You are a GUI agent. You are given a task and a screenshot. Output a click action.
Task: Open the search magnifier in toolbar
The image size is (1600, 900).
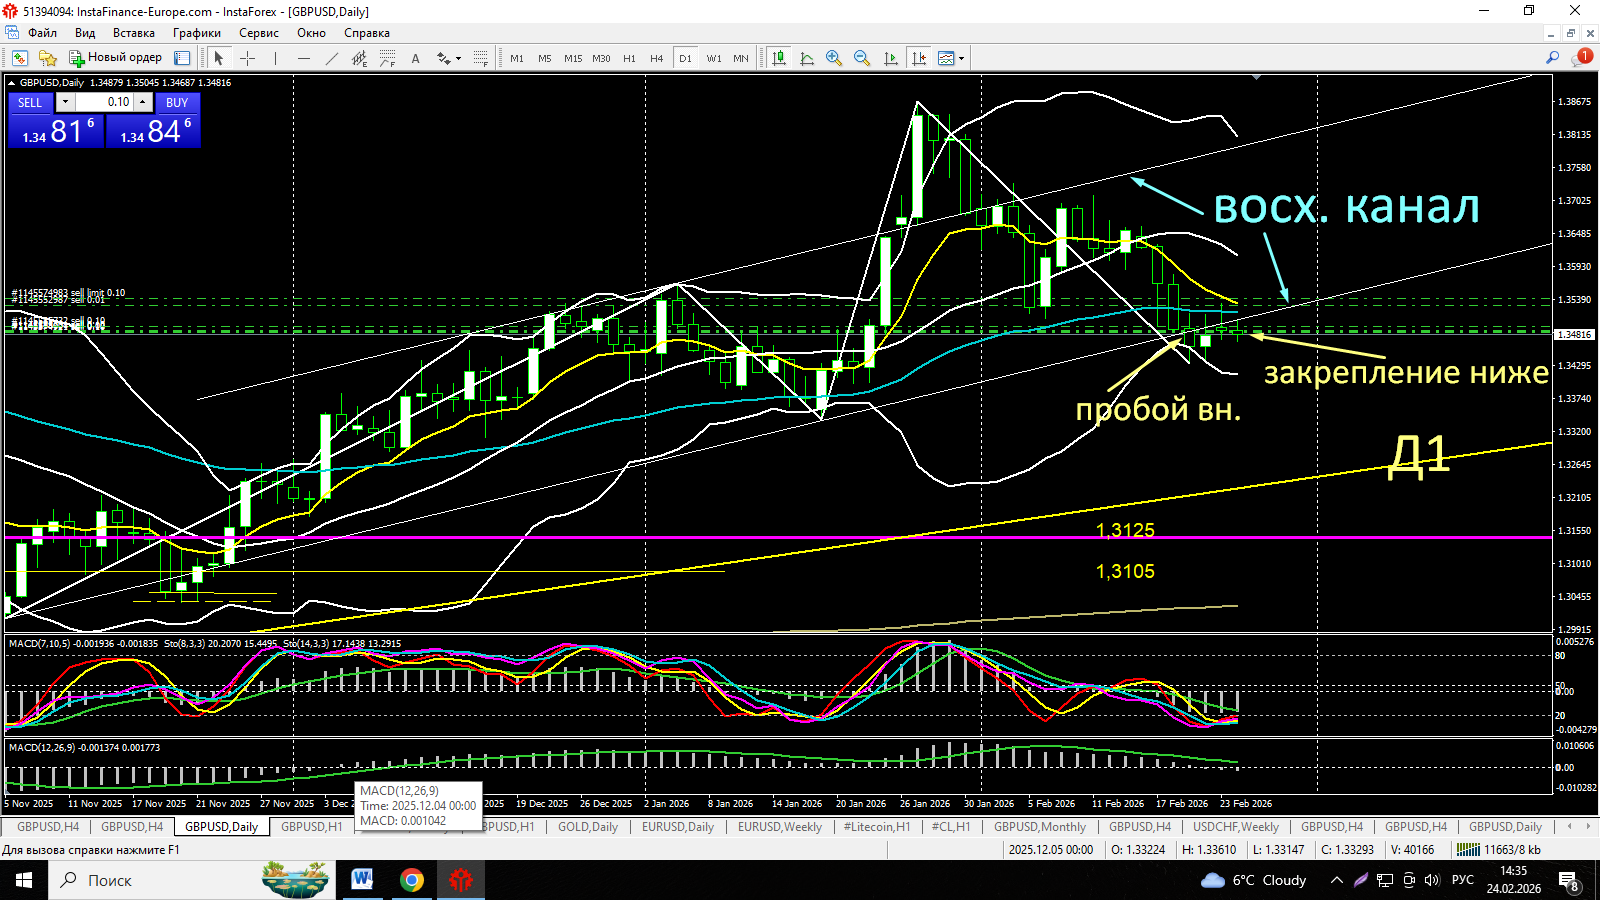click(x=1552, y=58)
